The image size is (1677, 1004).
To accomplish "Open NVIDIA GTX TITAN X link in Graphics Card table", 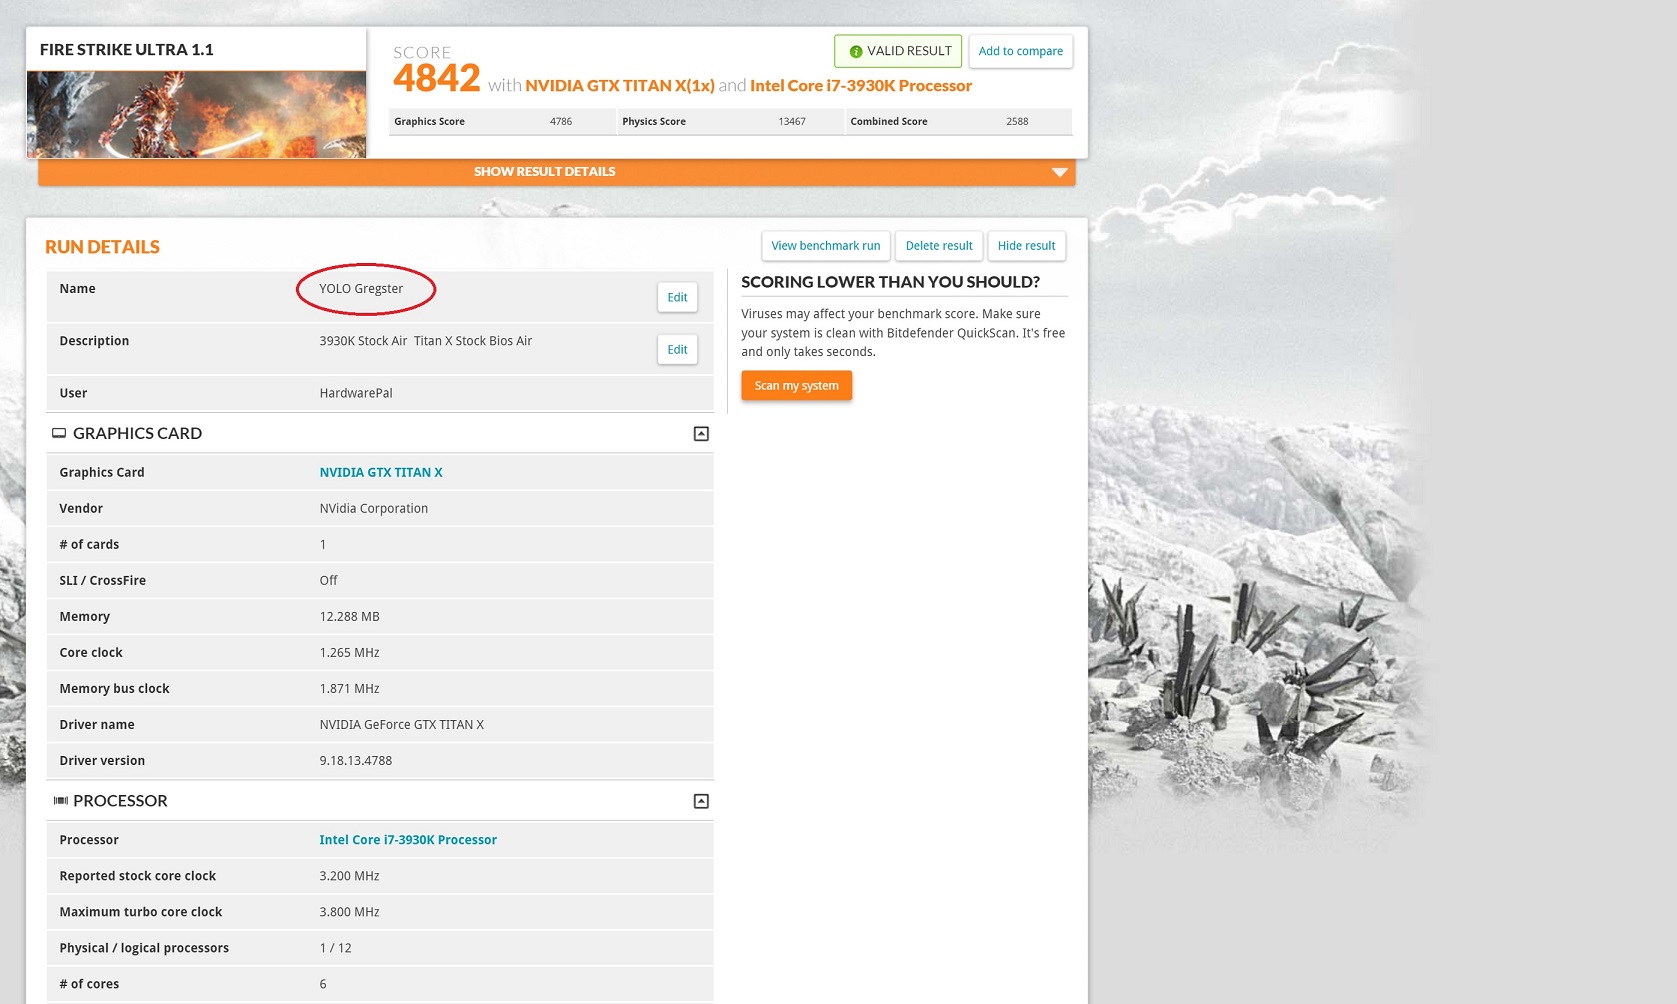I will 381,472.
